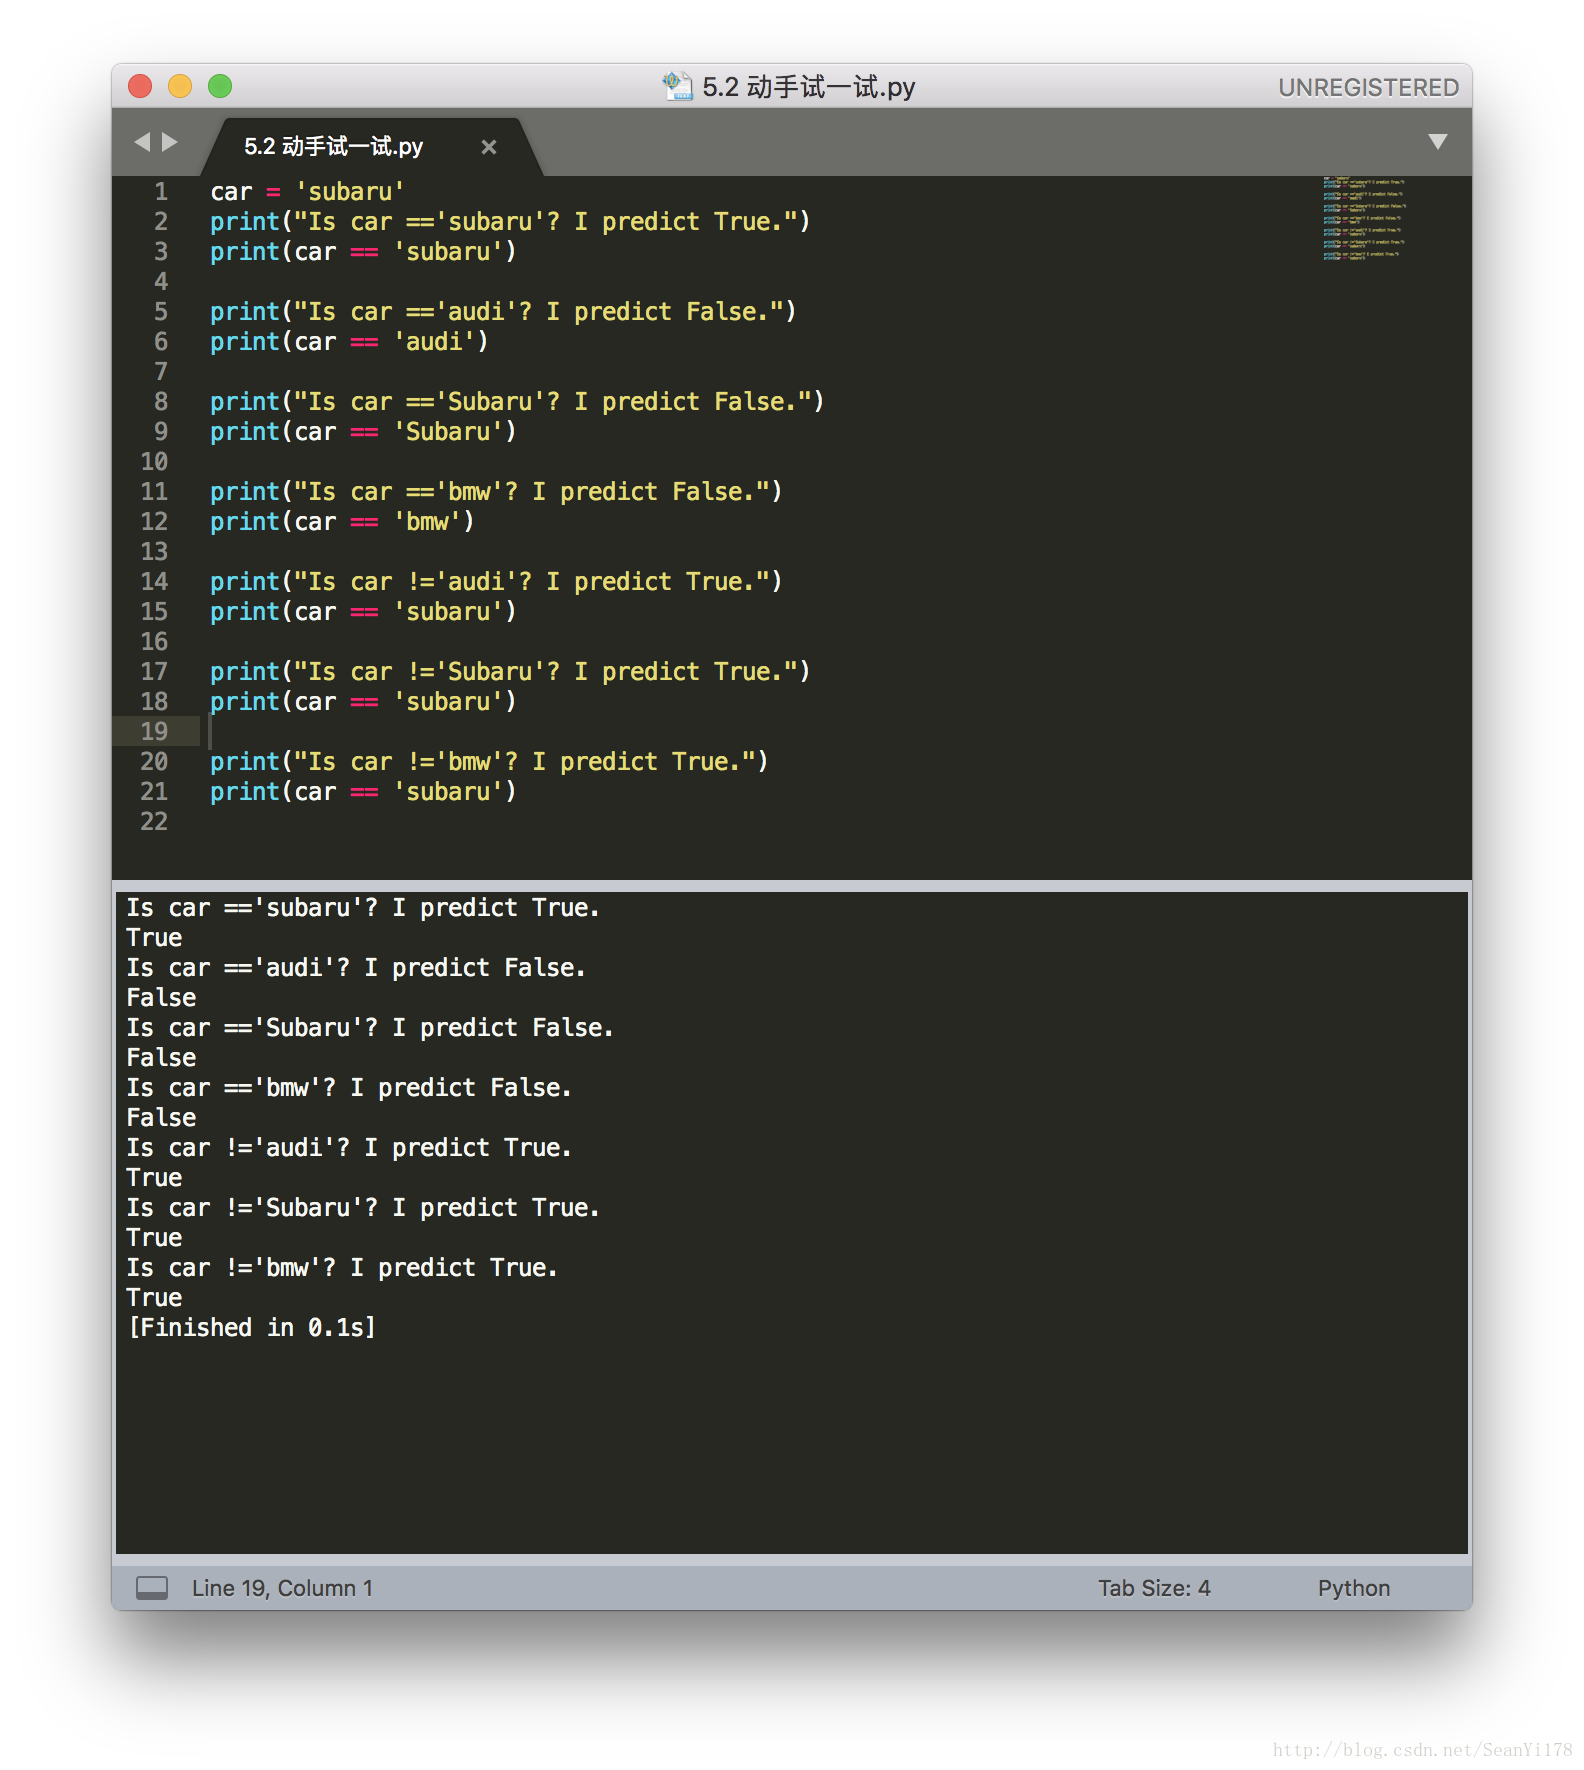Click output line "Is car !='Subaru'? I predict True."
The image size is (1584, 1770).
pos(363,1207)
